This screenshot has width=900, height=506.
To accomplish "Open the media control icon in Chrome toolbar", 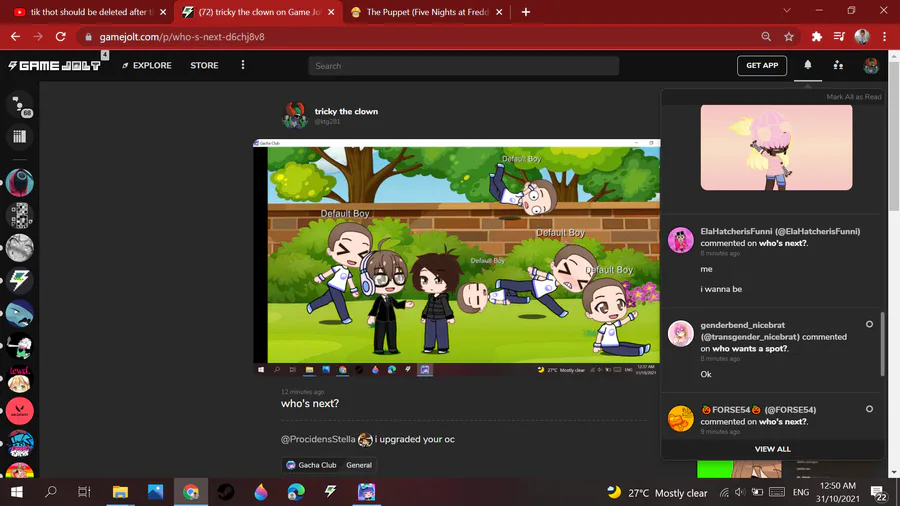I will (x=839, y=37).
